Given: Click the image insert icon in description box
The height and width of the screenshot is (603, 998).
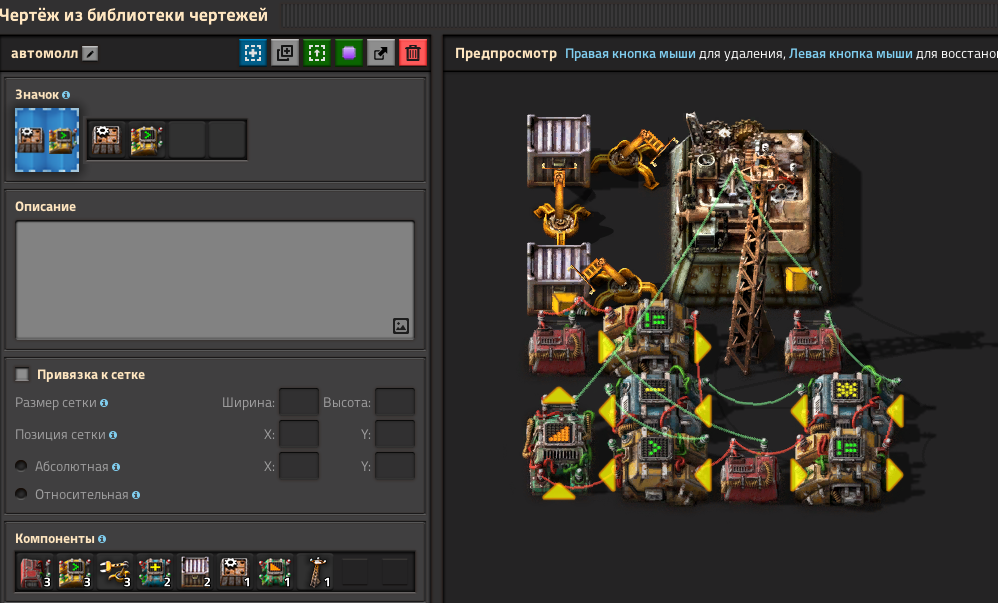Looking at the screenshot, I should pyautogui.click(x=401, y=326).
